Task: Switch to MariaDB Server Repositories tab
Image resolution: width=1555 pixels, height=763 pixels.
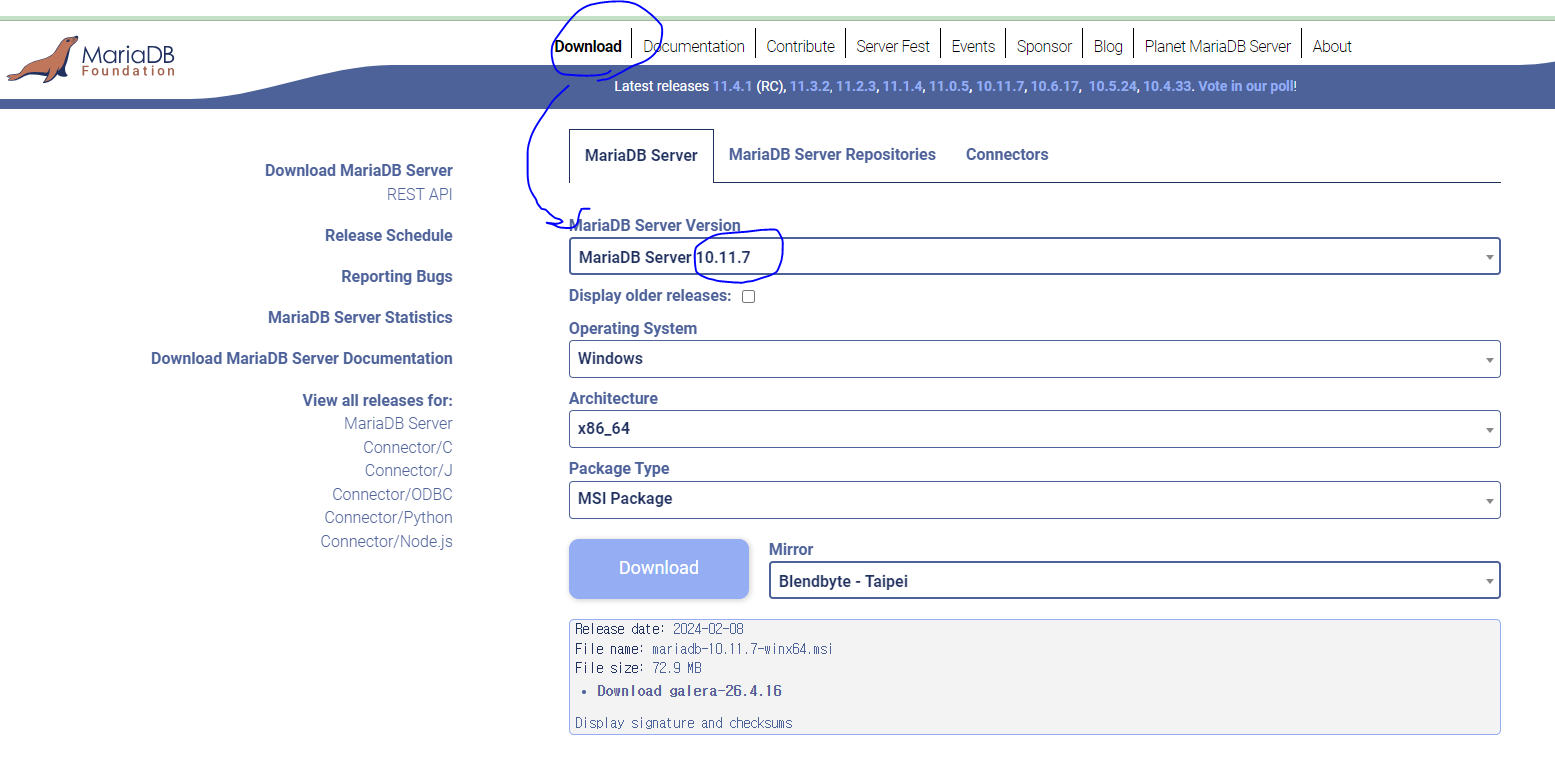Action: [x=832, y=154]
